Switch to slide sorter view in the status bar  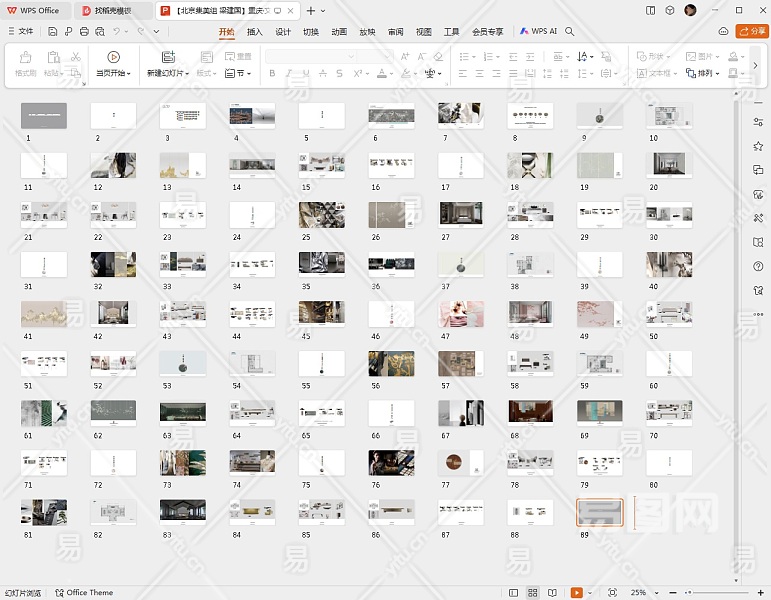click(533, 593)
